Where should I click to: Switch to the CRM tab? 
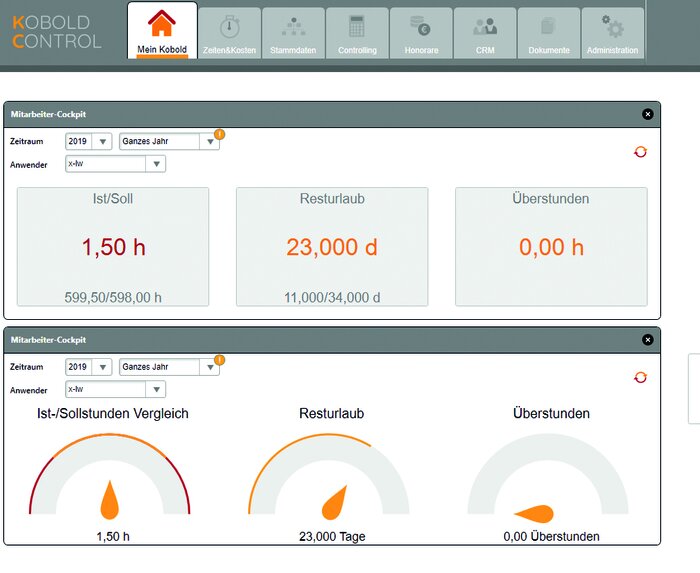485,33
